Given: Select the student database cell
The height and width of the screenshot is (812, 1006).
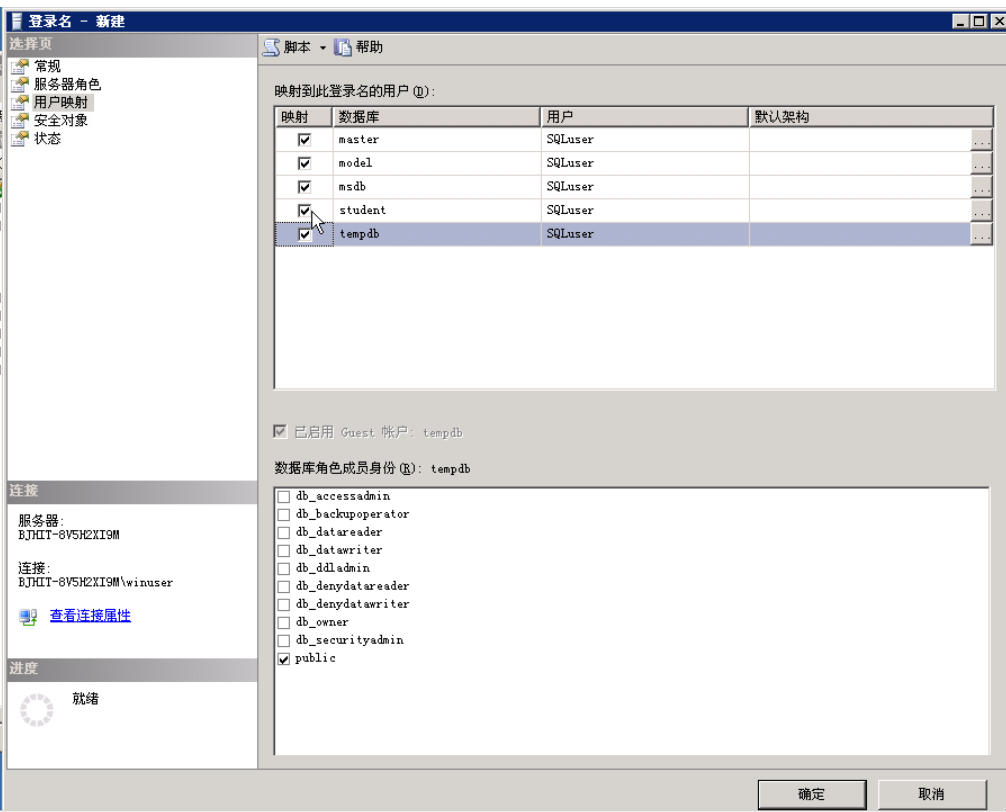Looking at the screenshot, I should [436, 210].
